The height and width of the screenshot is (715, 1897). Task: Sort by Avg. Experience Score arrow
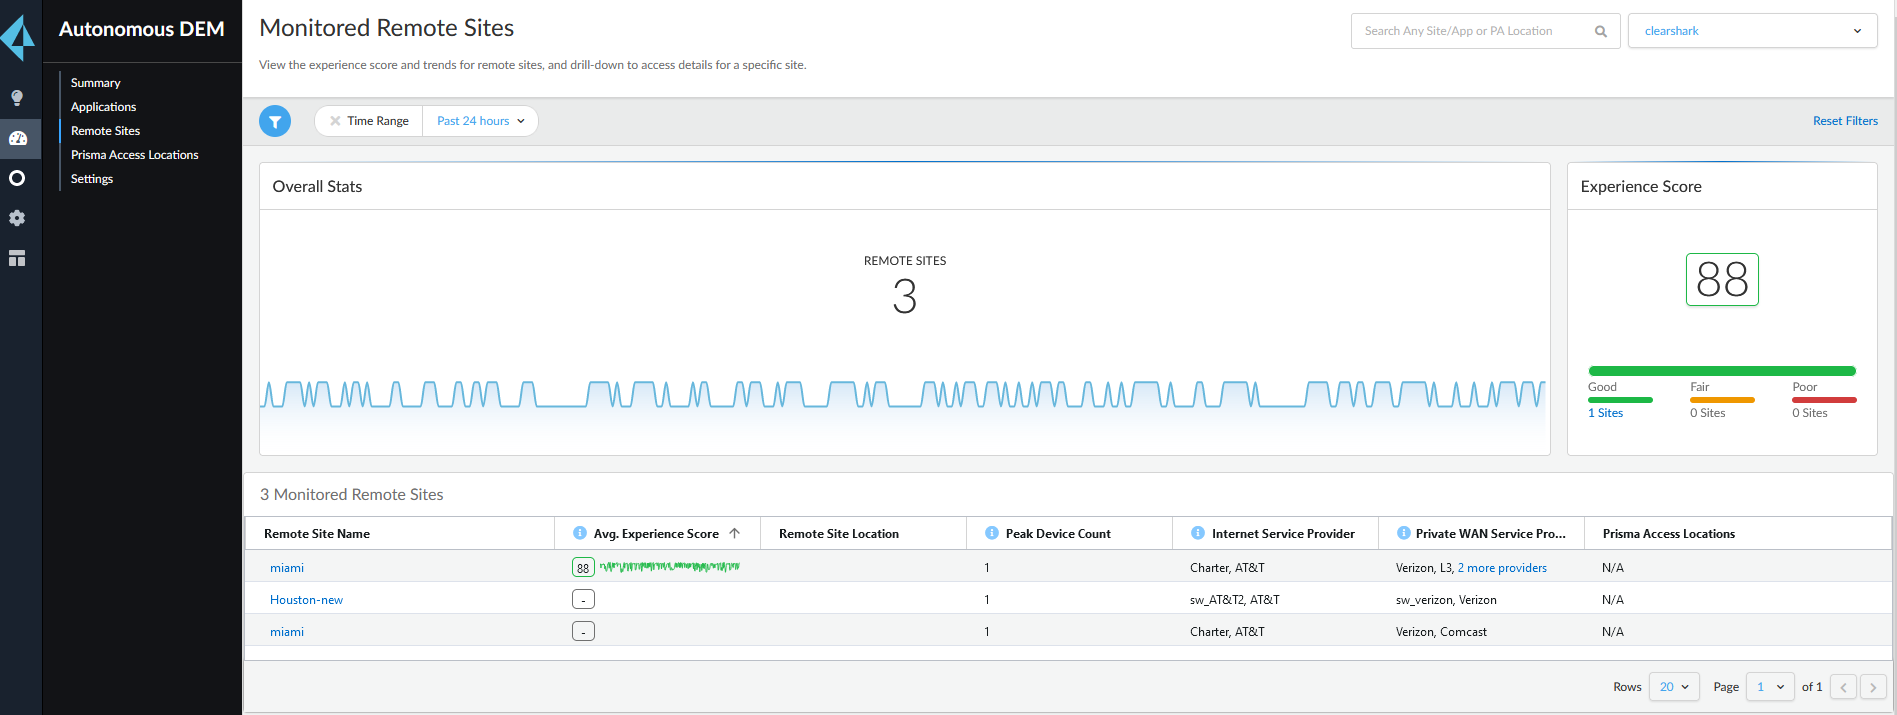pos(735,533)
